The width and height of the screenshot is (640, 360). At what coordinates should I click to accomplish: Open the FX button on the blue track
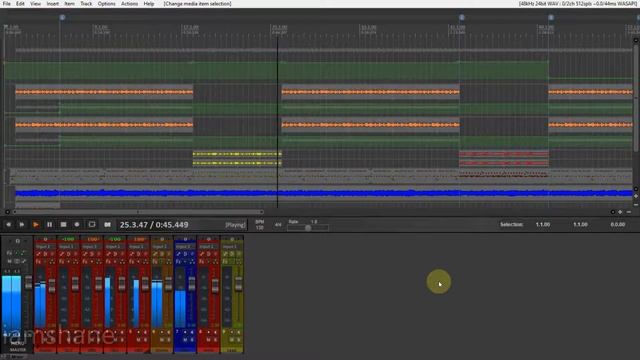(178, 261)
